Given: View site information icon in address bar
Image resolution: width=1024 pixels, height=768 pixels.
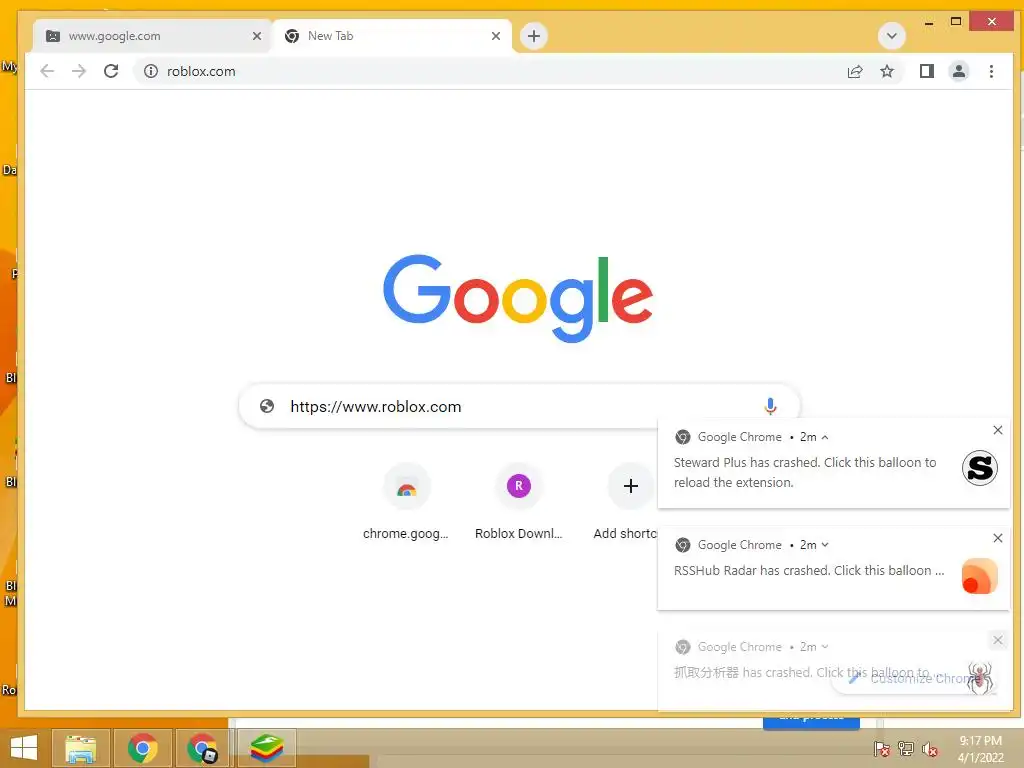Looking at the screenshot, I should click(151, 71).
